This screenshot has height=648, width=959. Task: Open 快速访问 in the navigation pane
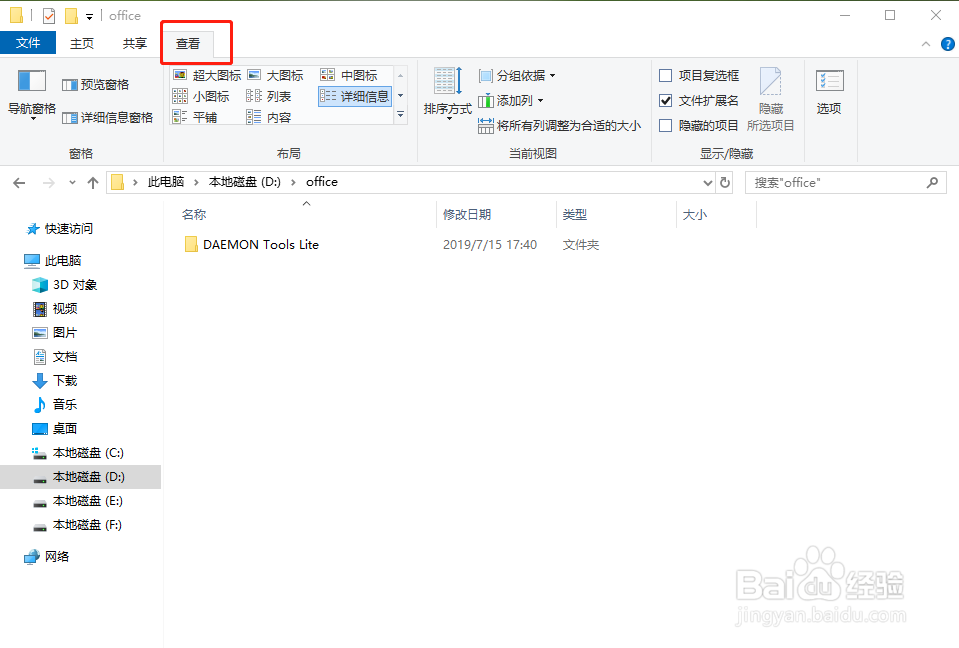tap(60, 229)
